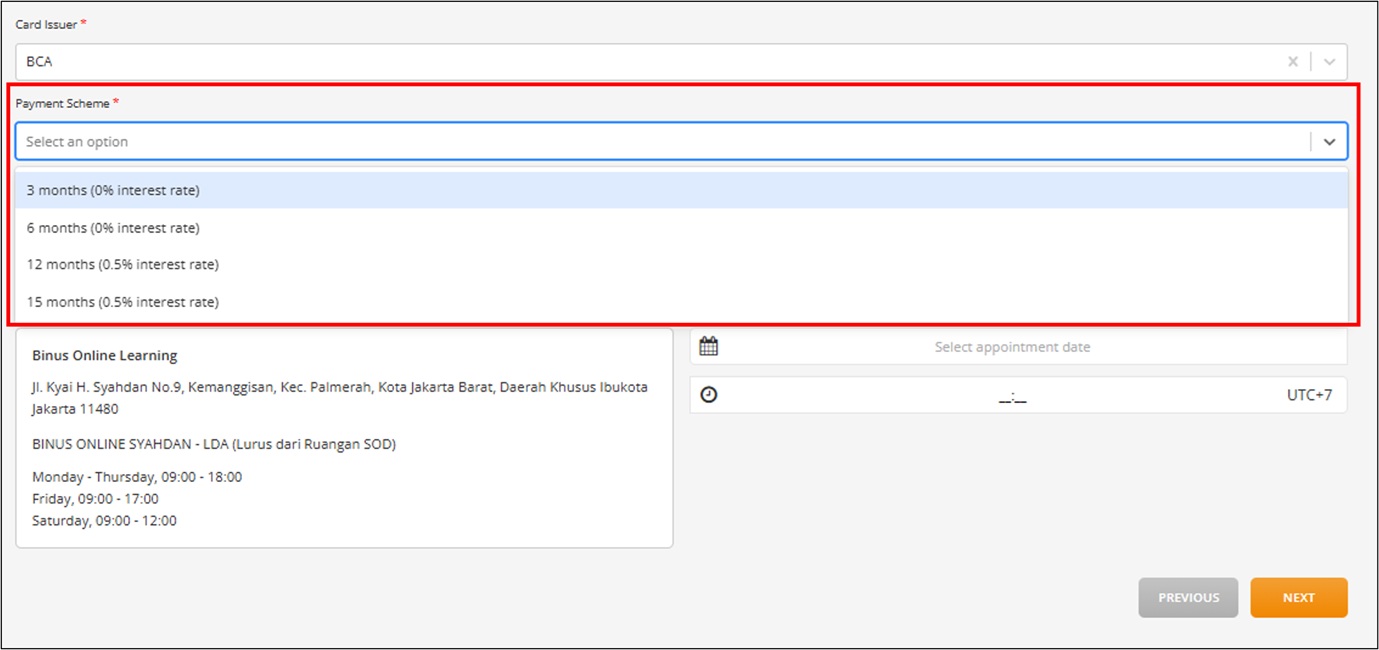This screenshot has width=1379, height=650.
Task: Click the clock icon for appointment time
Action: tap(709, 395)
